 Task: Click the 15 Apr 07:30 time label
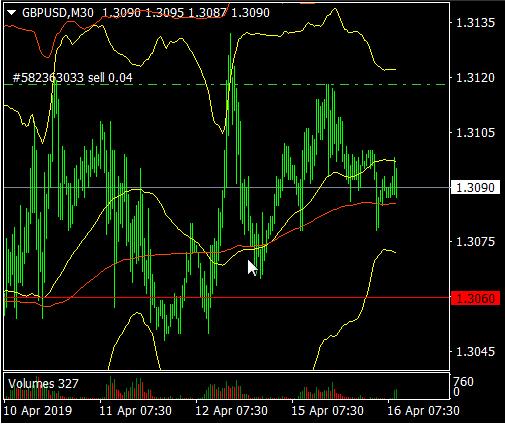(328, 411)
